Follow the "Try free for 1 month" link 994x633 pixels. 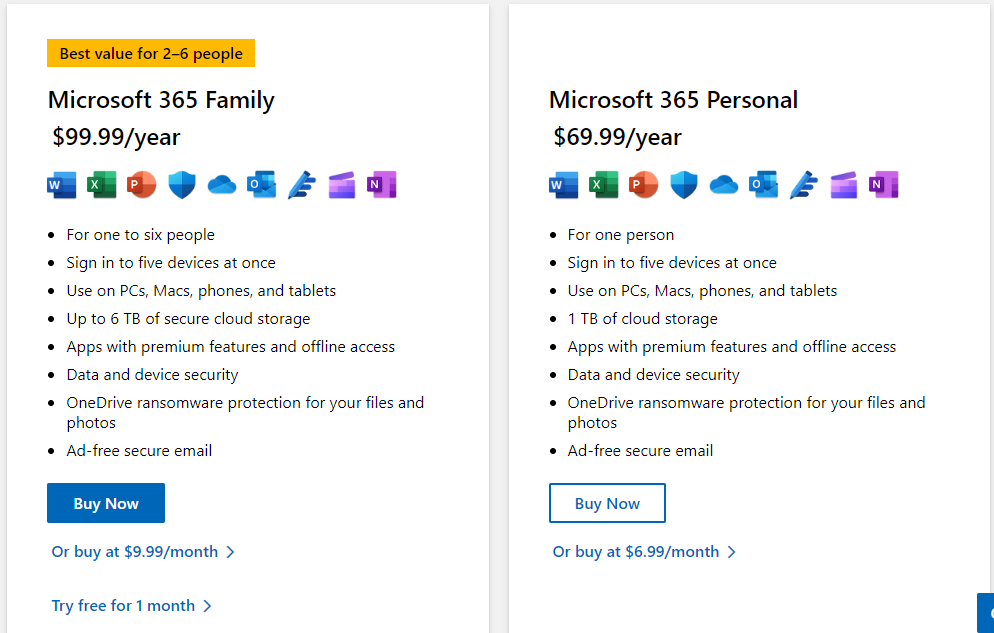[x=131, y=606]
